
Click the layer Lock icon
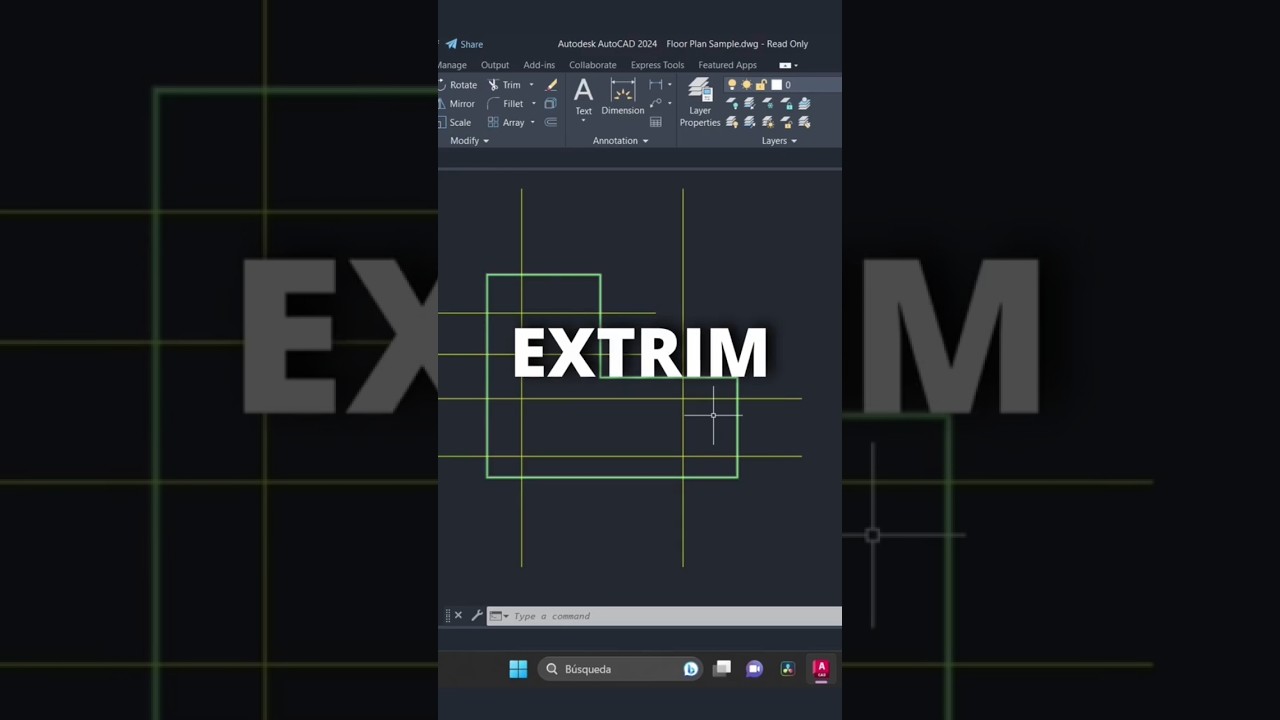(787, 103)
